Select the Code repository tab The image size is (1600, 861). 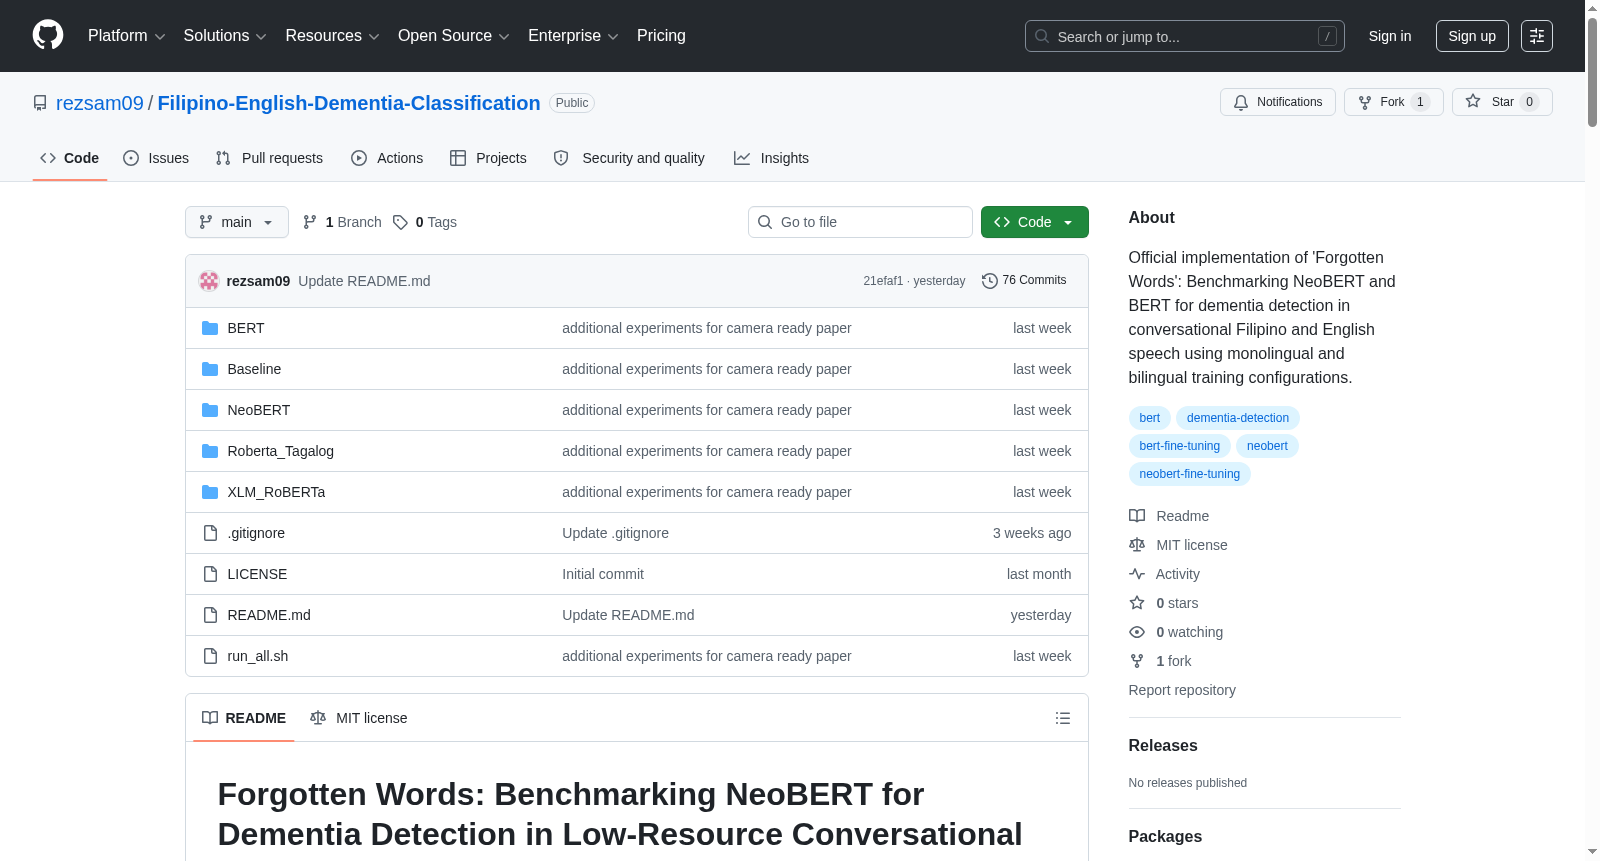pyautogui.click(x=70, y=158)
